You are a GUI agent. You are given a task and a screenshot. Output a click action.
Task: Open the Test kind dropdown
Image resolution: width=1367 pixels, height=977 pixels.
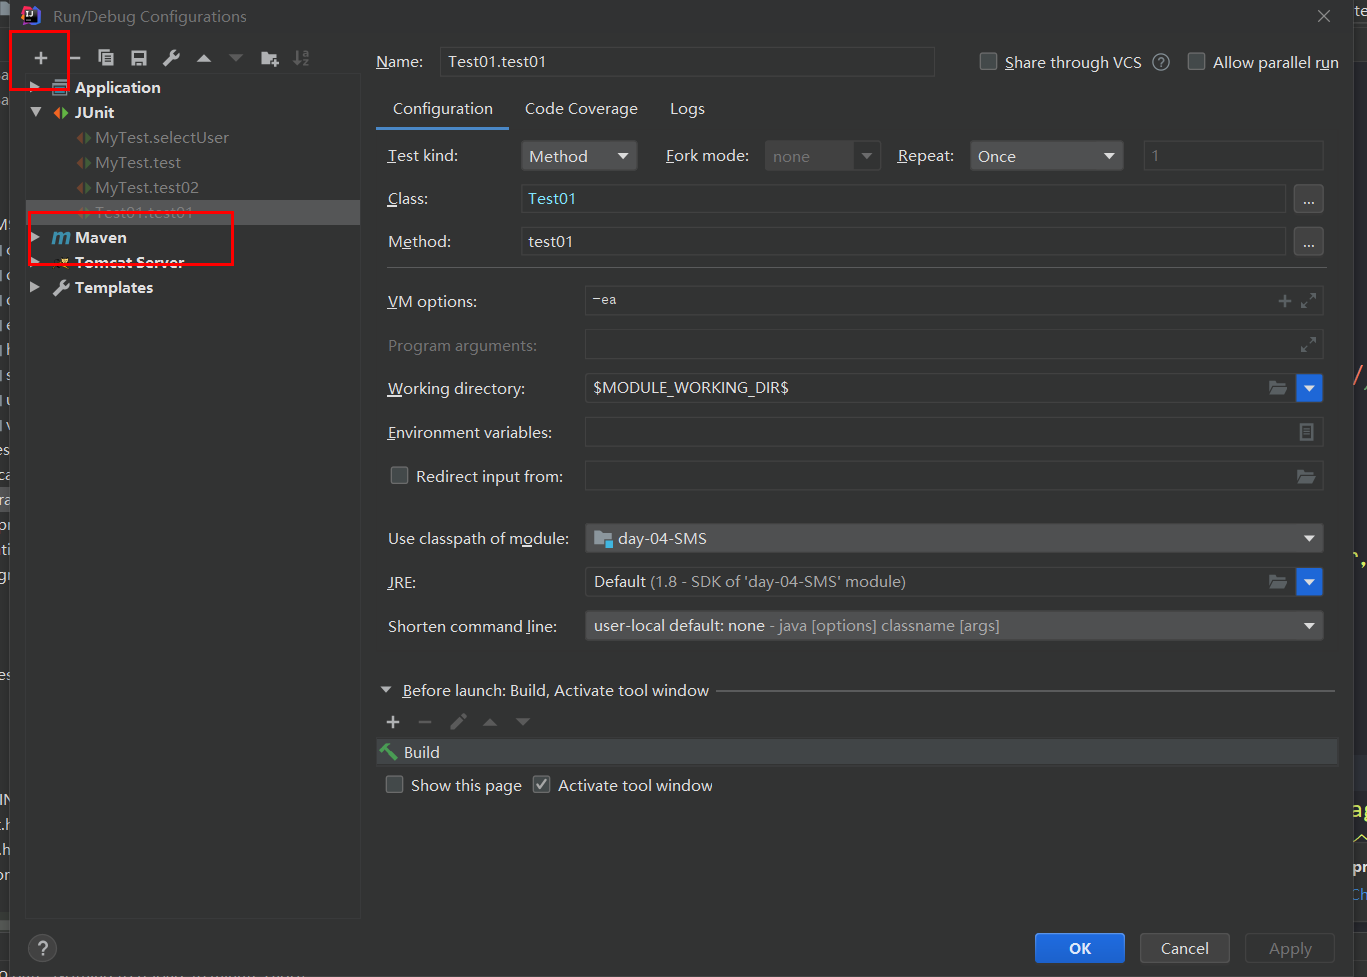tap(579, 156)
